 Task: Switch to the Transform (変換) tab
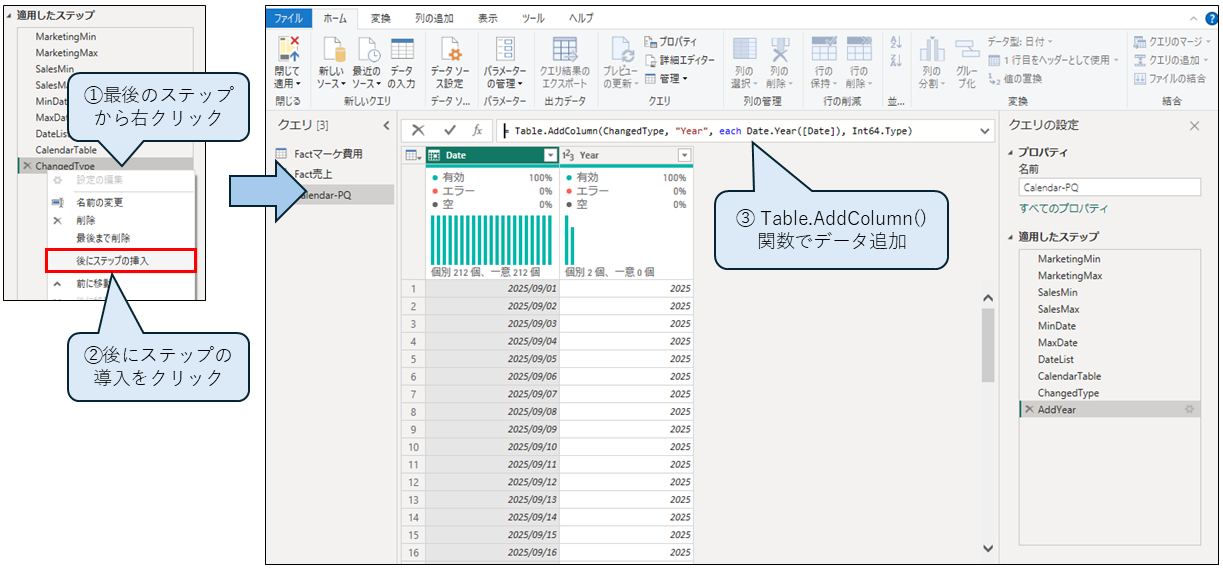point(381,18)
